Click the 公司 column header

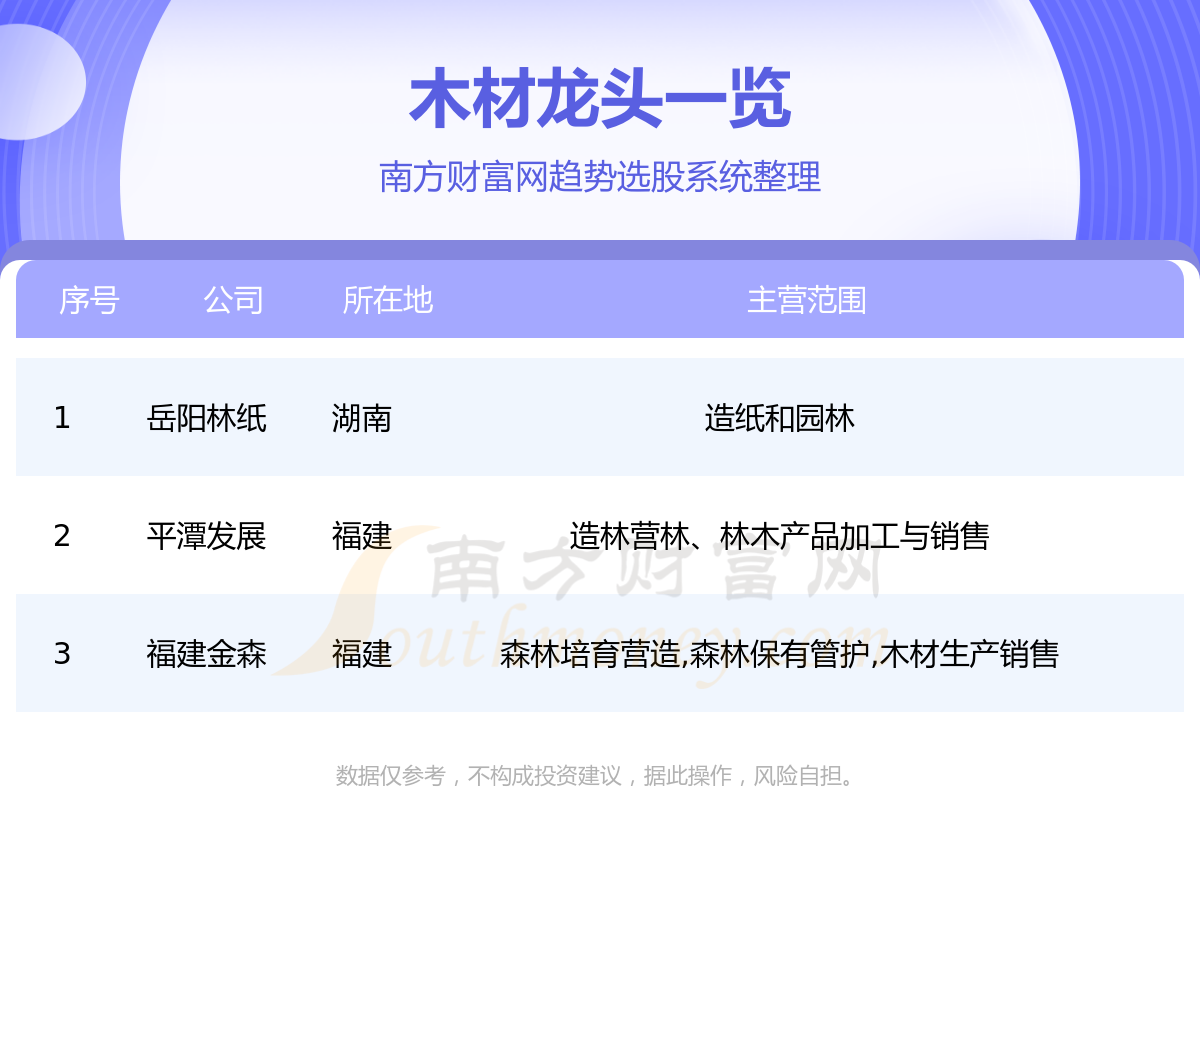click(234, 300)
